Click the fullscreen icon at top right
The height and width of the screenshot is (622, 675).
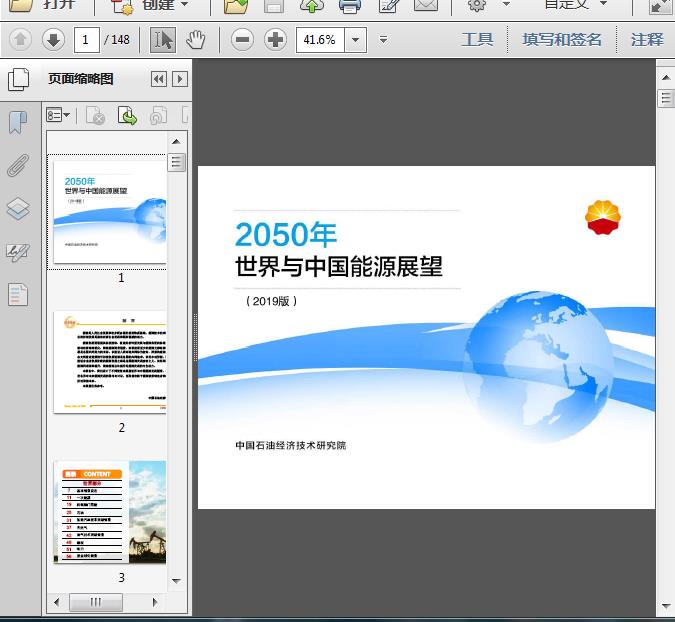pos(660,6)
